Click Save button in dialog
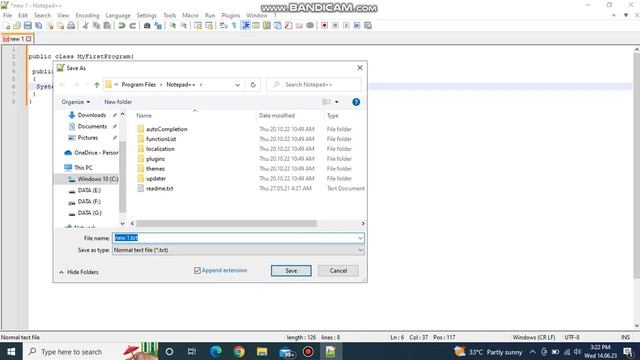The image size is (640, 360). pyautogui.click(x=291, y=271)
